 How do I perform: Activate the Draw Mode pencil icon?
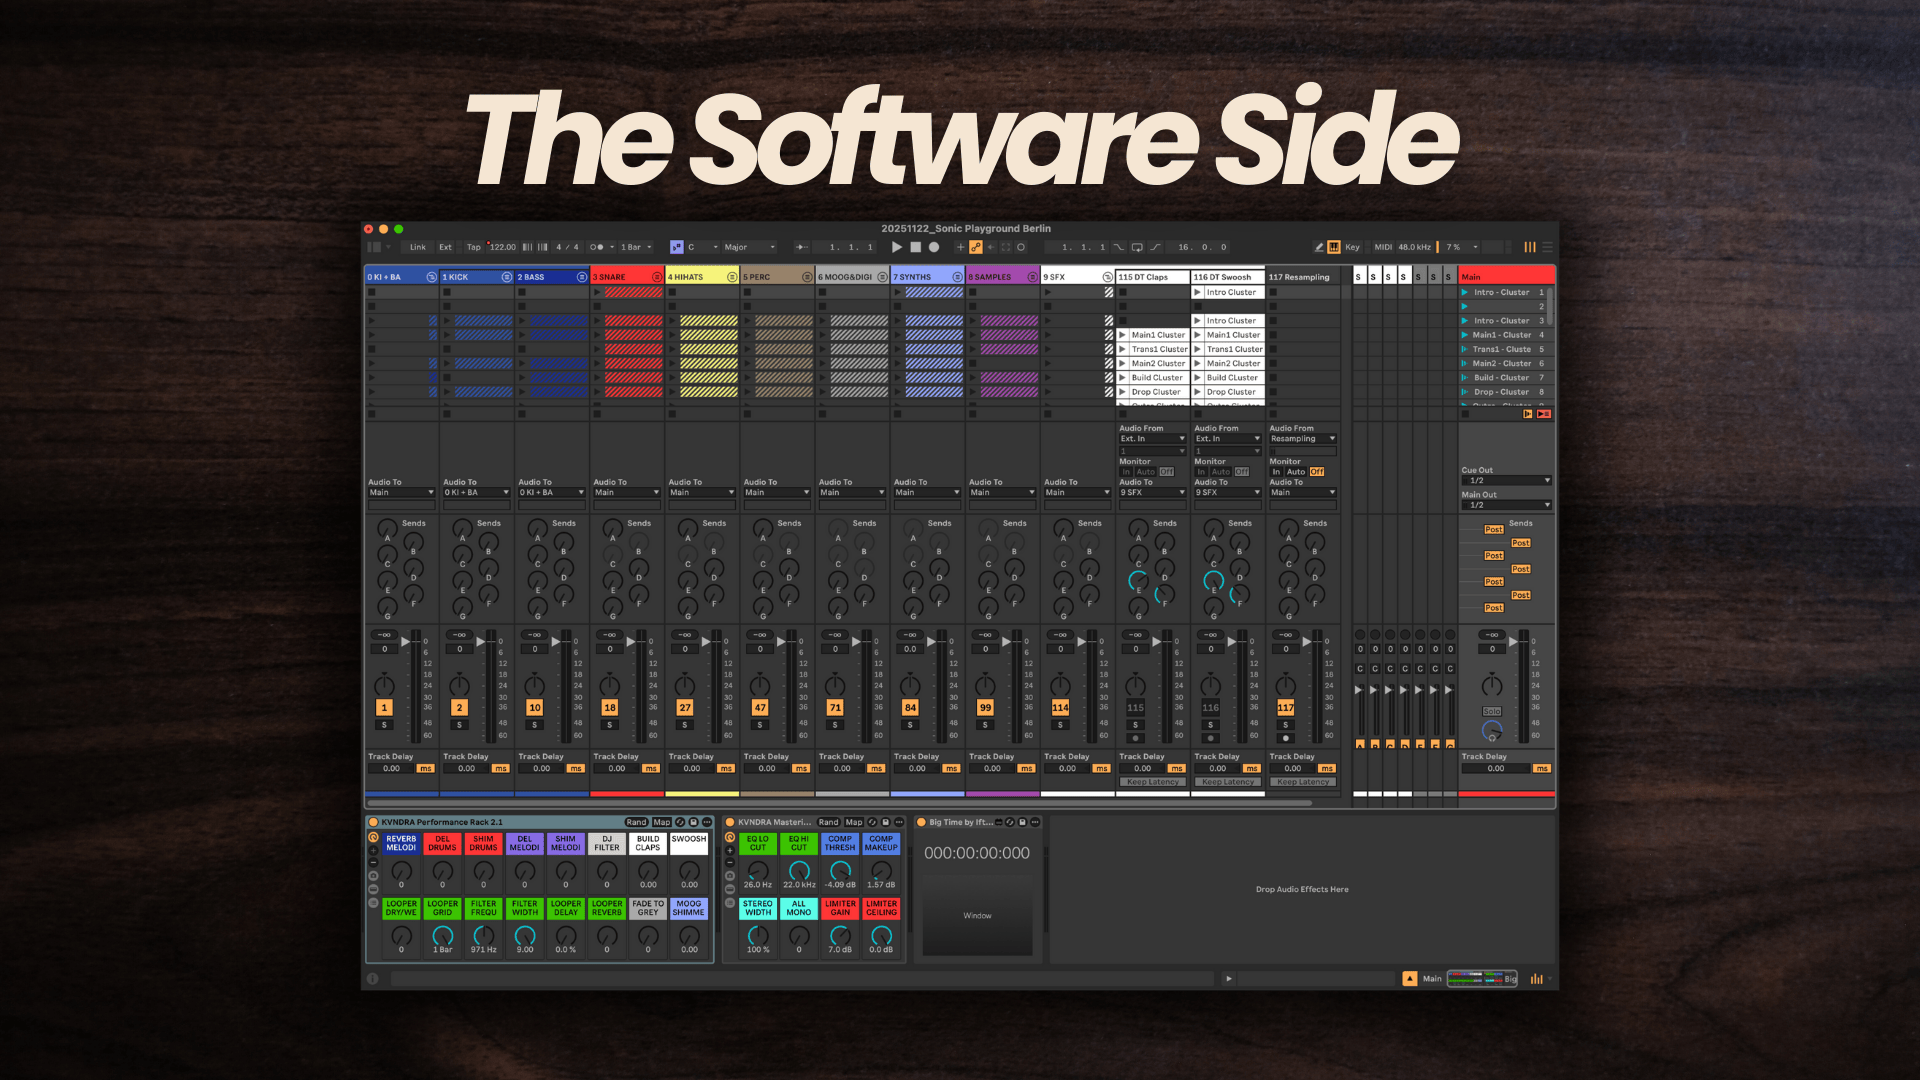[1319, 247]
